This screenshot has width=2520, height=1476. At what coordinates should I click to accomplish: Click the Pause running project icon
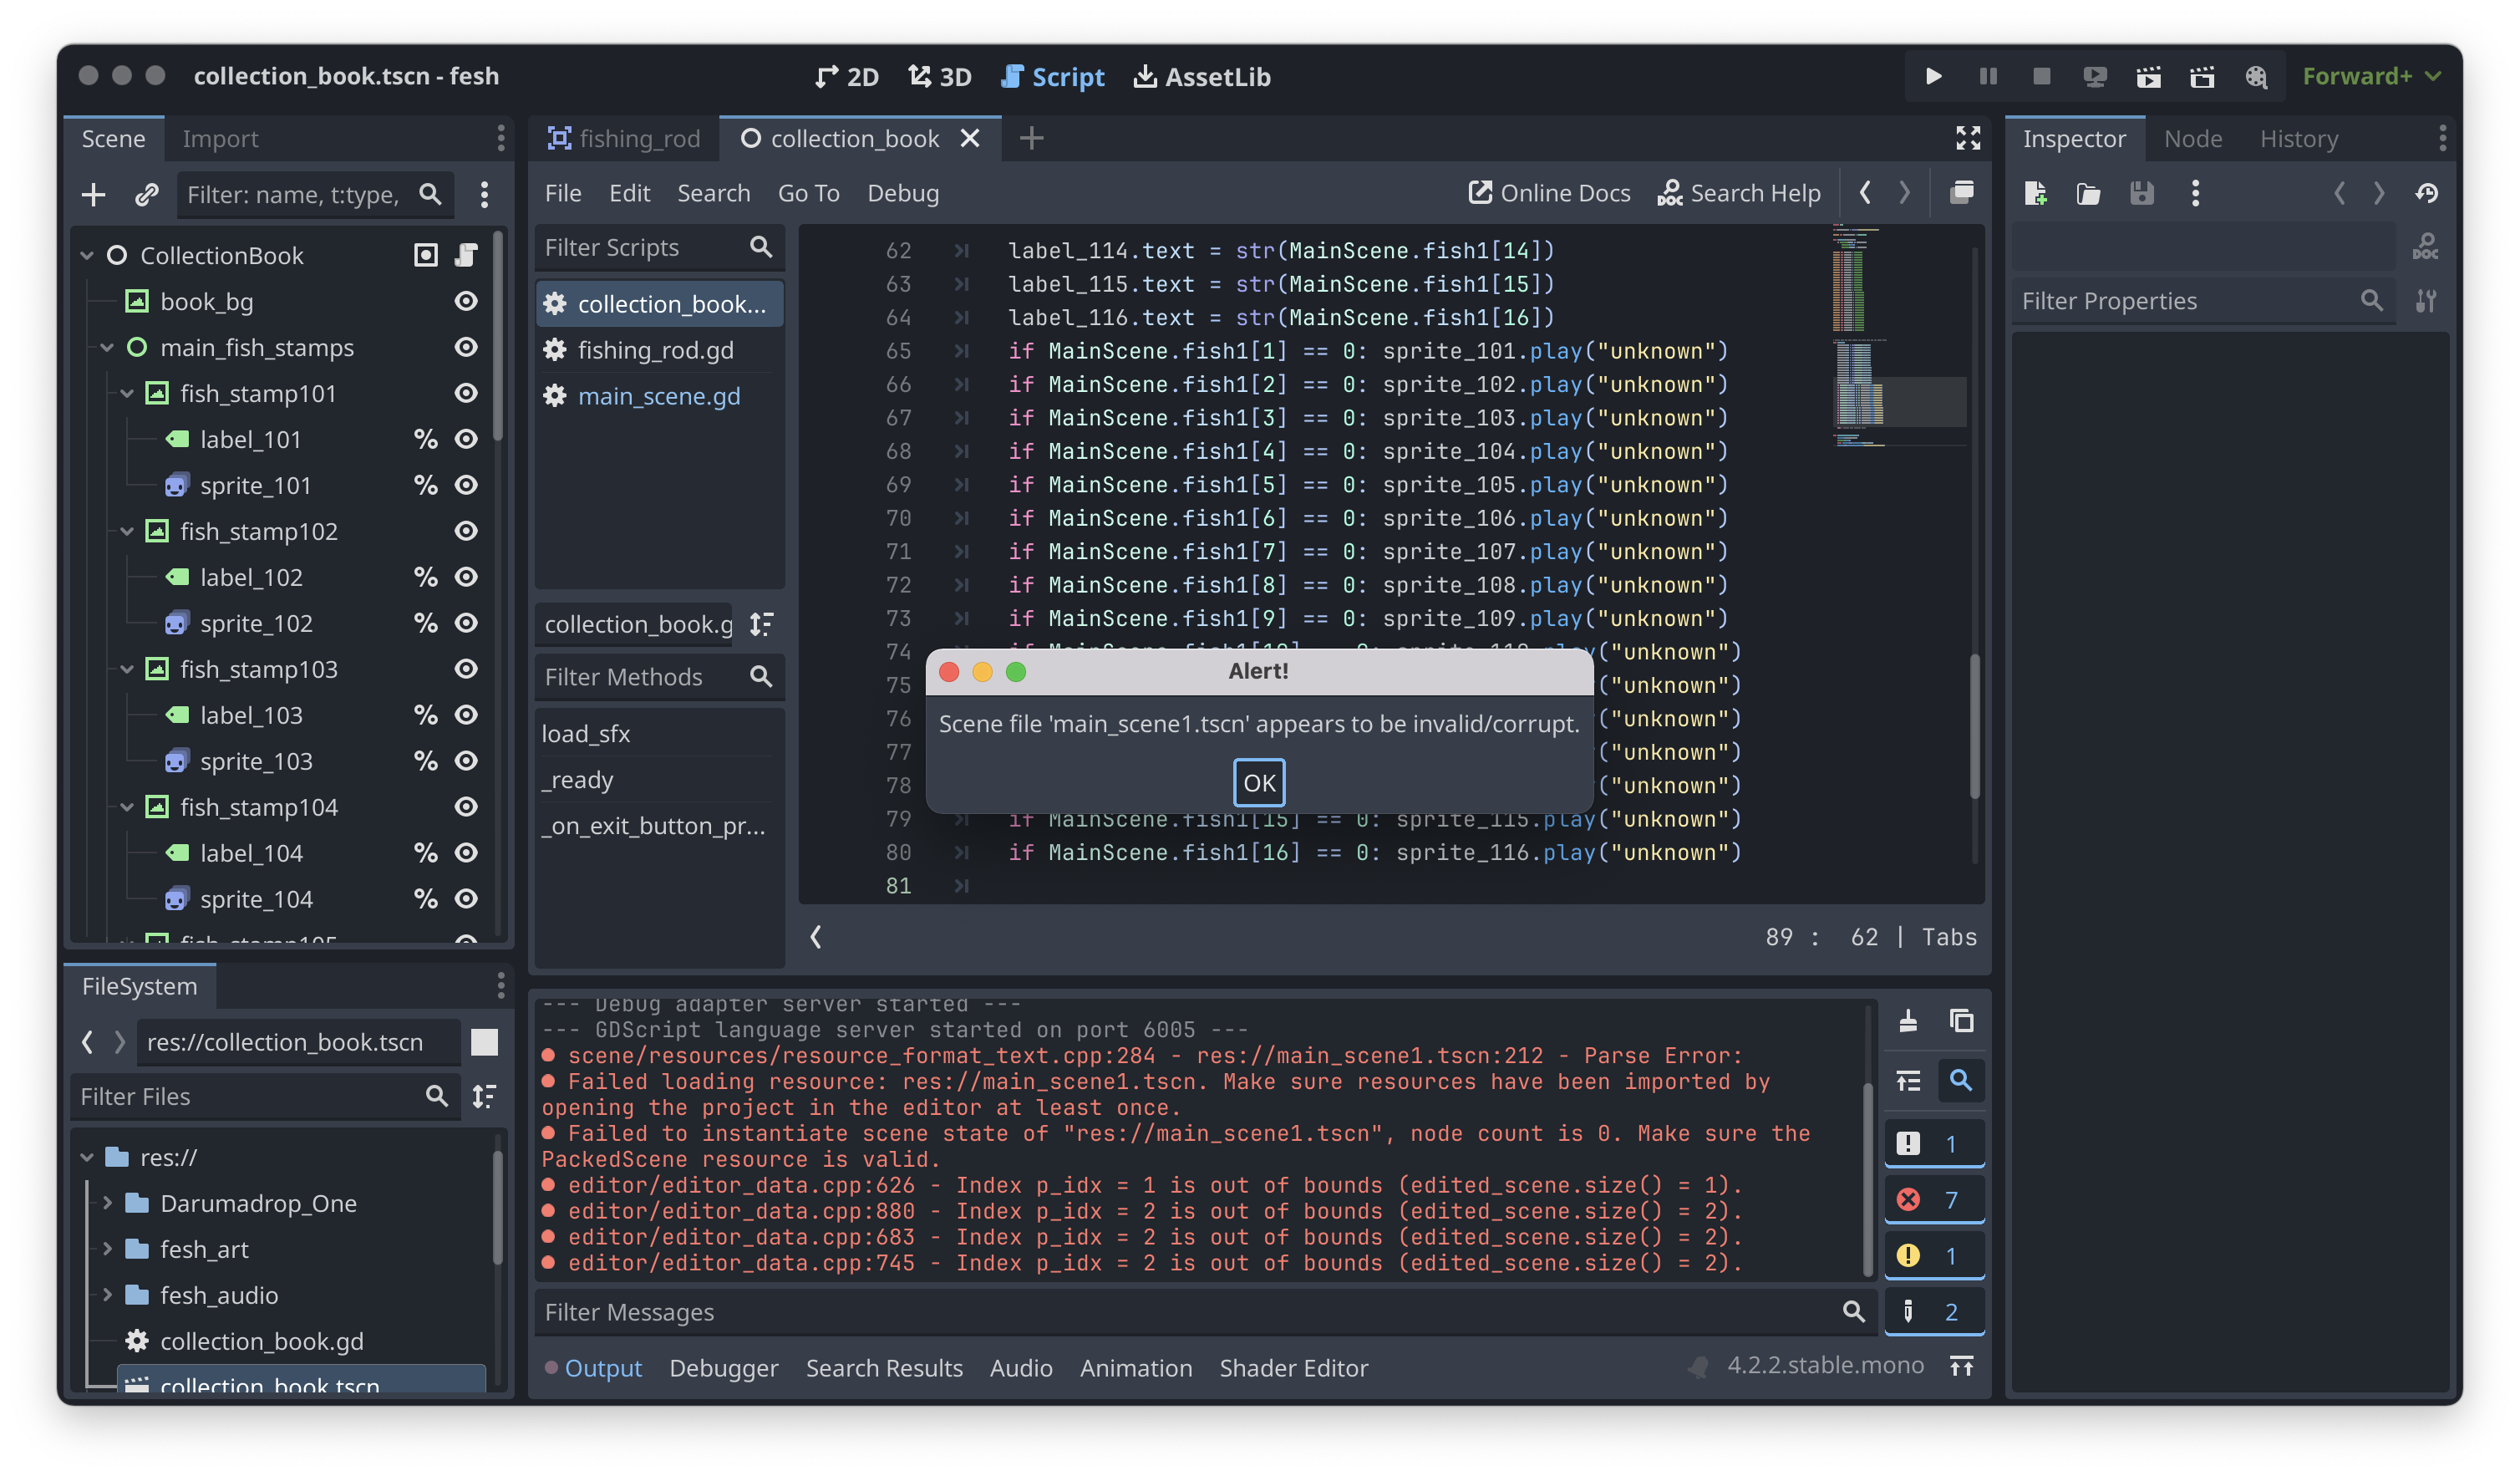1988,77
